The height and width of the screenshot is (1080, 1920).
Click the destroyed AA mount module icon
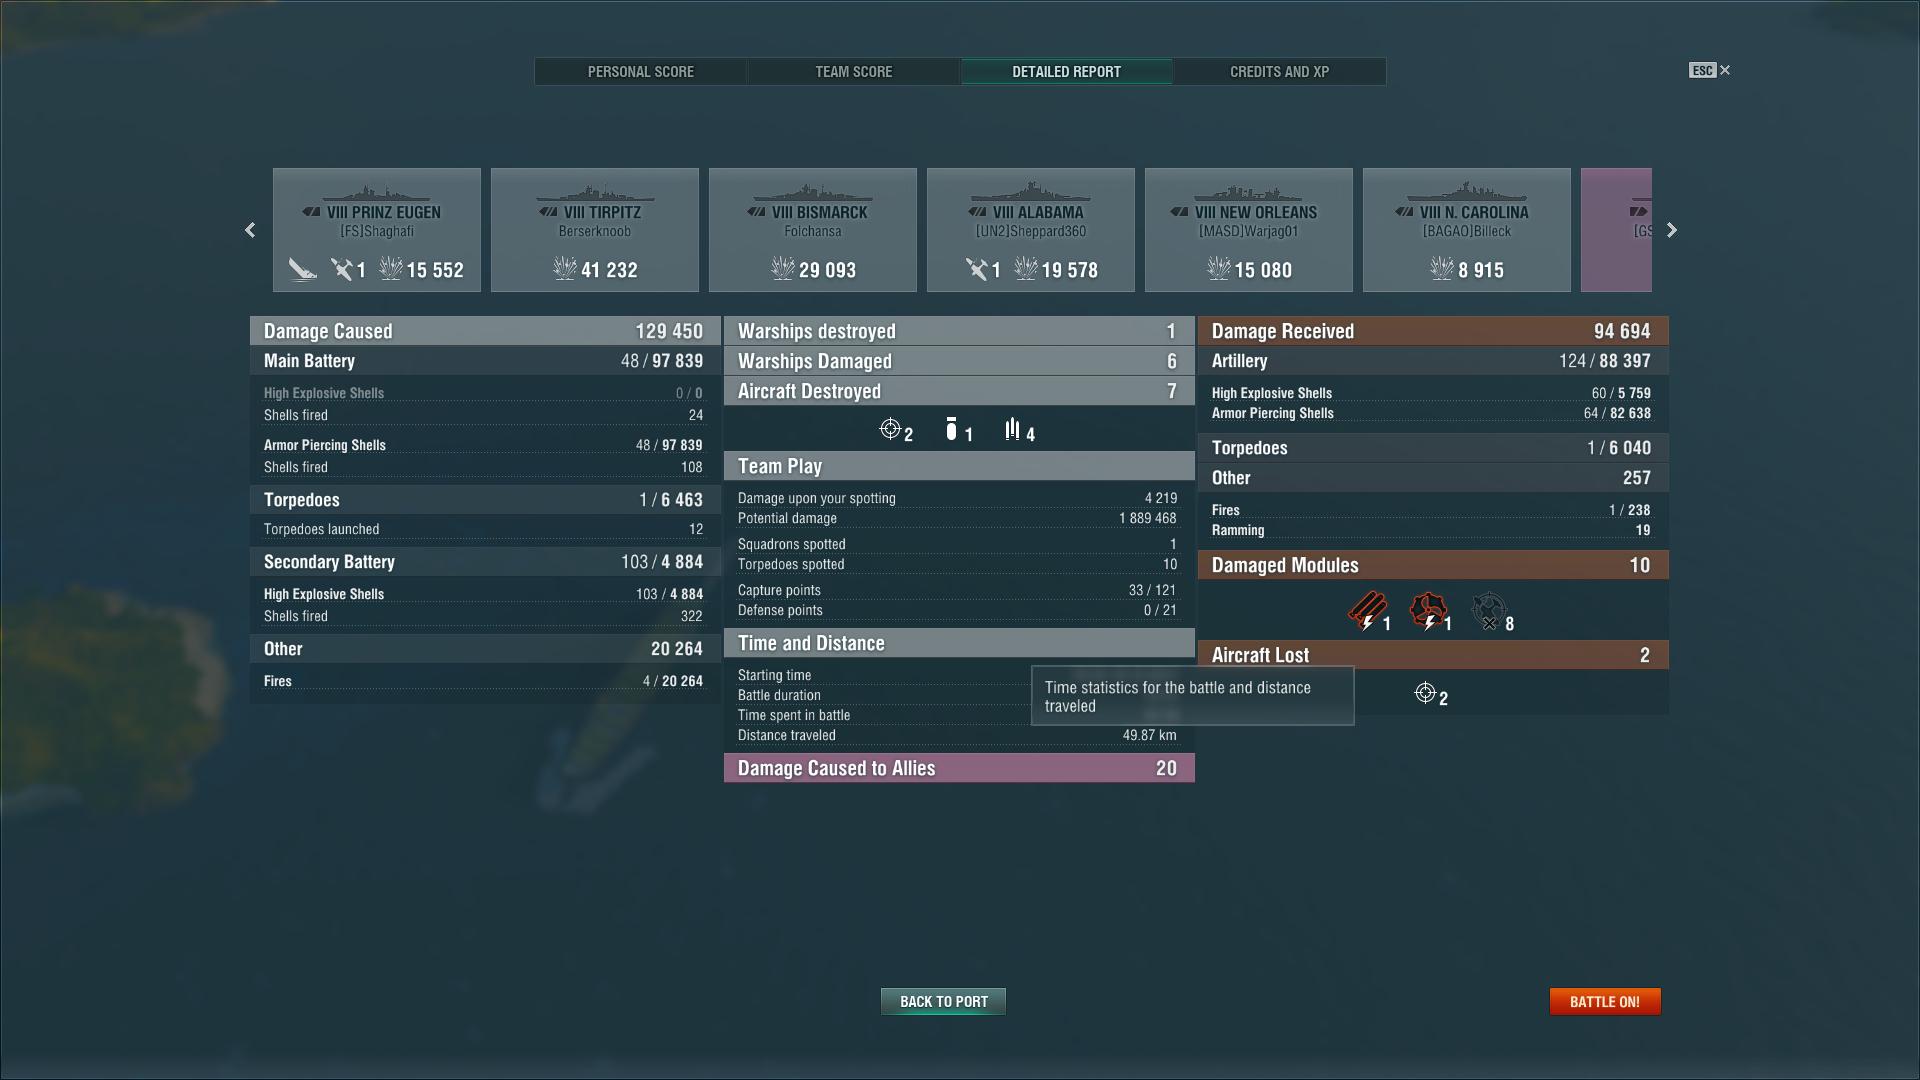point(1489,610)
